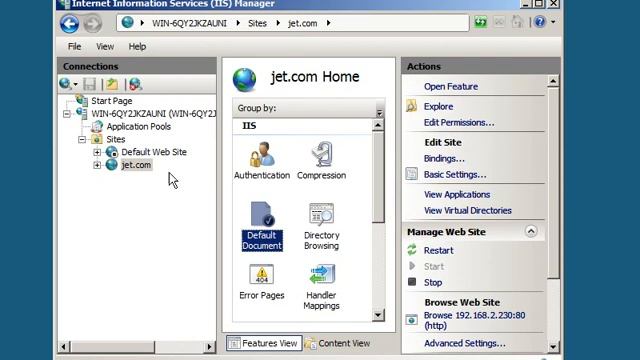Click the globe icon in the address bar
Screen dimensions: 640x360
pyautogui.click(x=127, y=22)
